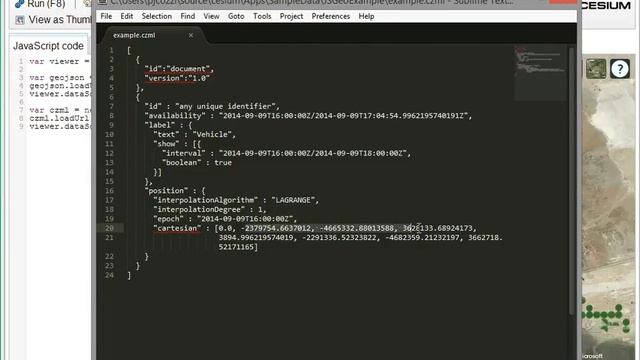Click the "LAGRANGE" value
Screen dimensions: 640x360
(x=293, y=200)
